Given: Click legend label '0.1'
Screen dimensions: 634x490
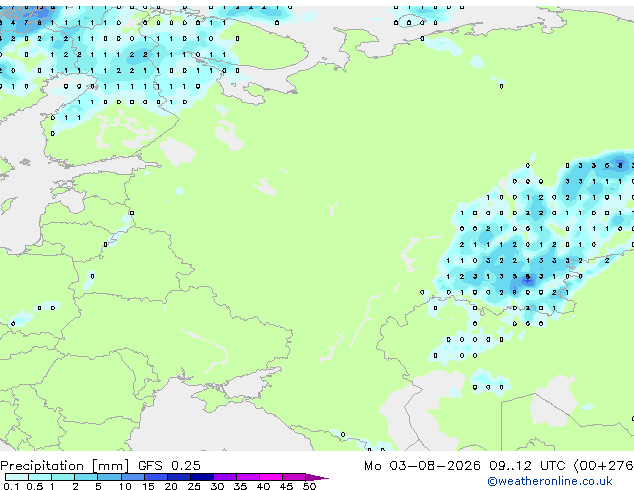Looking at the screenshot, I should click(11, 486).
